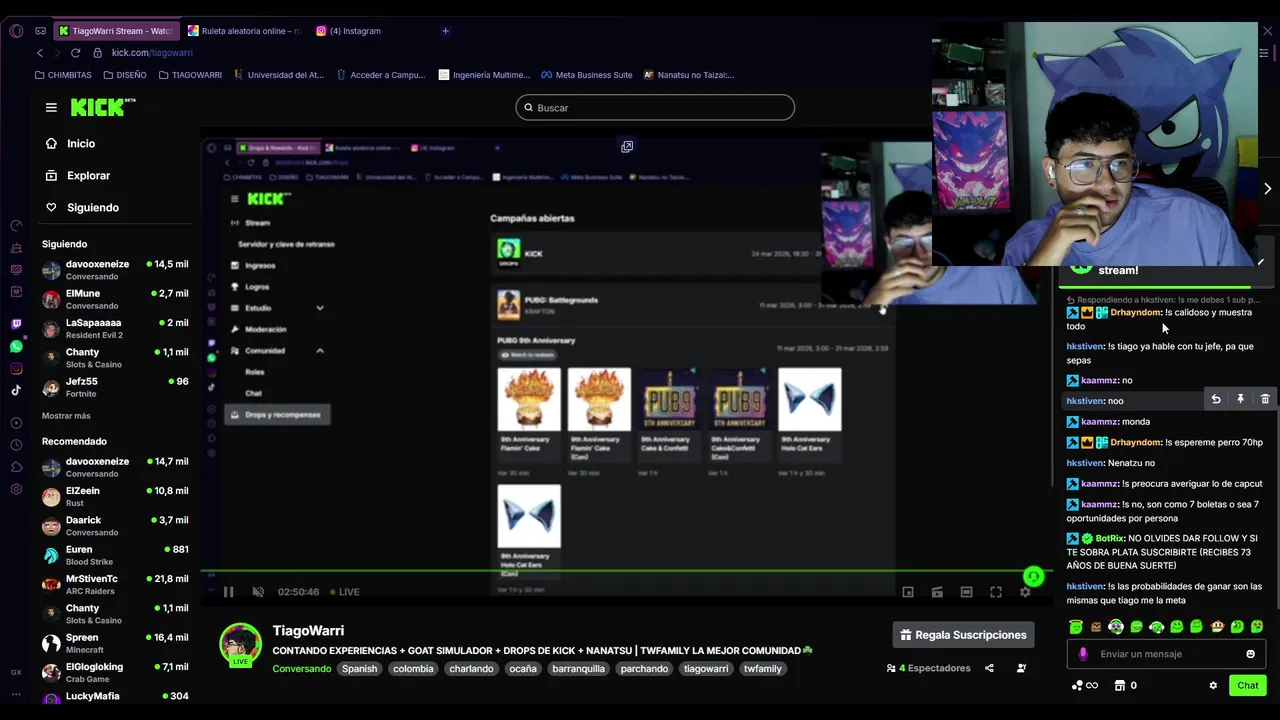1280x720 pixels.
Task: Select the colombia tag
Action: click(413, 669)
